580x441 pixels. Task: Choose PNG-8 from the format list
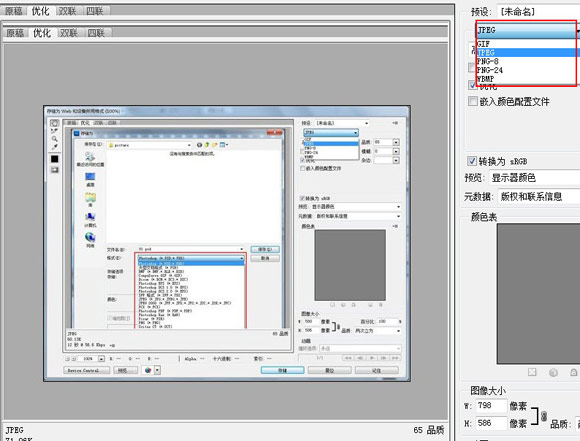[x=526, y=61]
